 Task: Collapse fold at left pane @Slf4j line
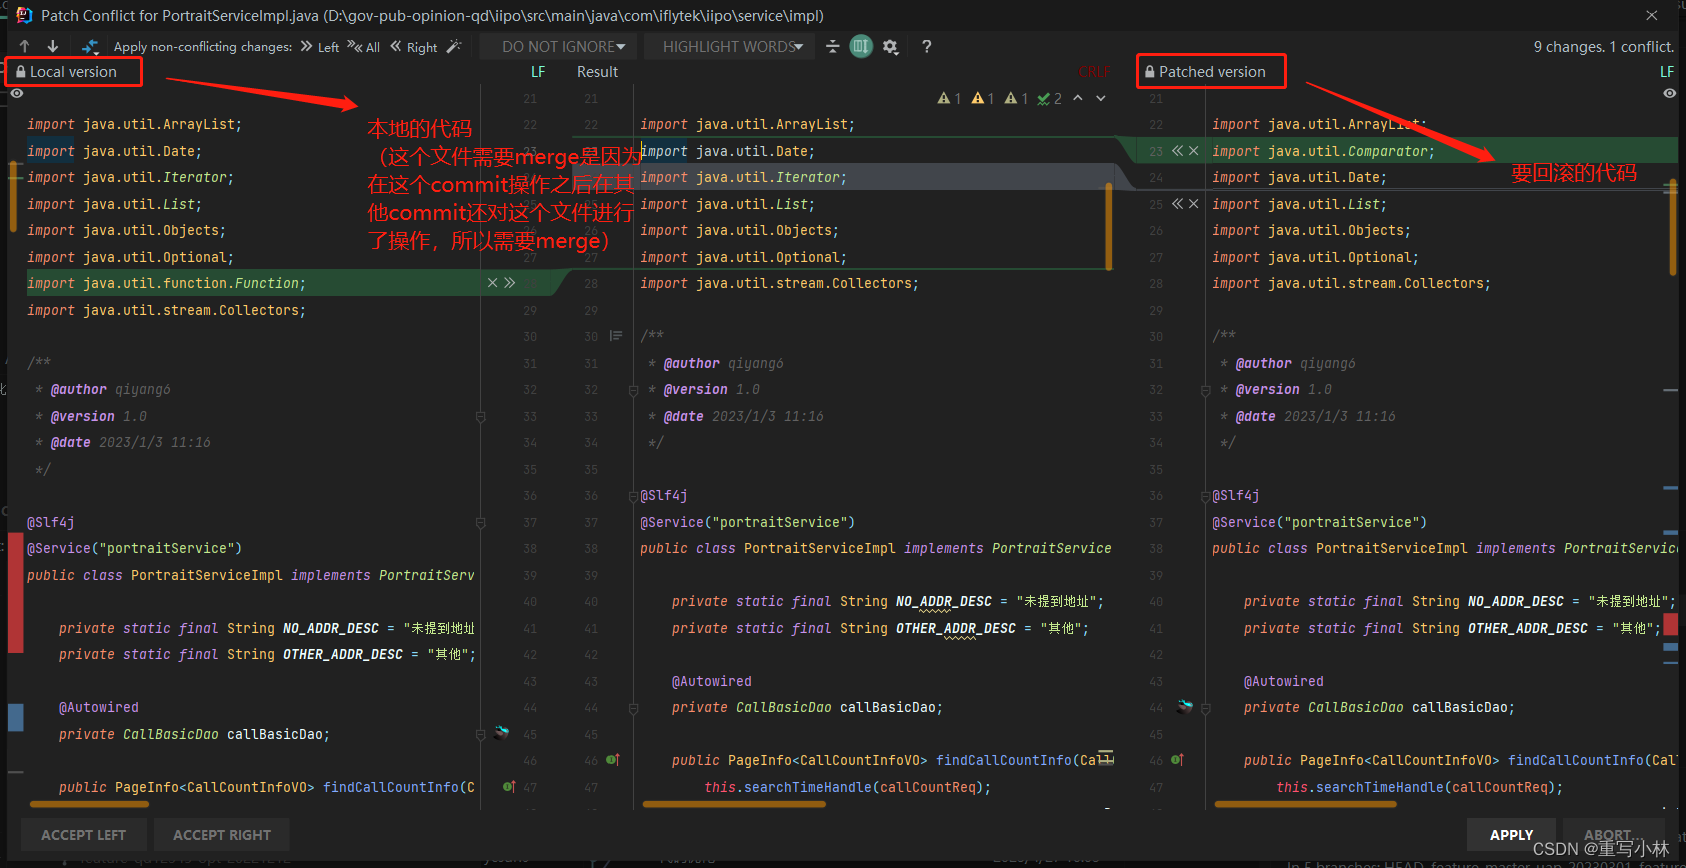[x=481, y=523]
